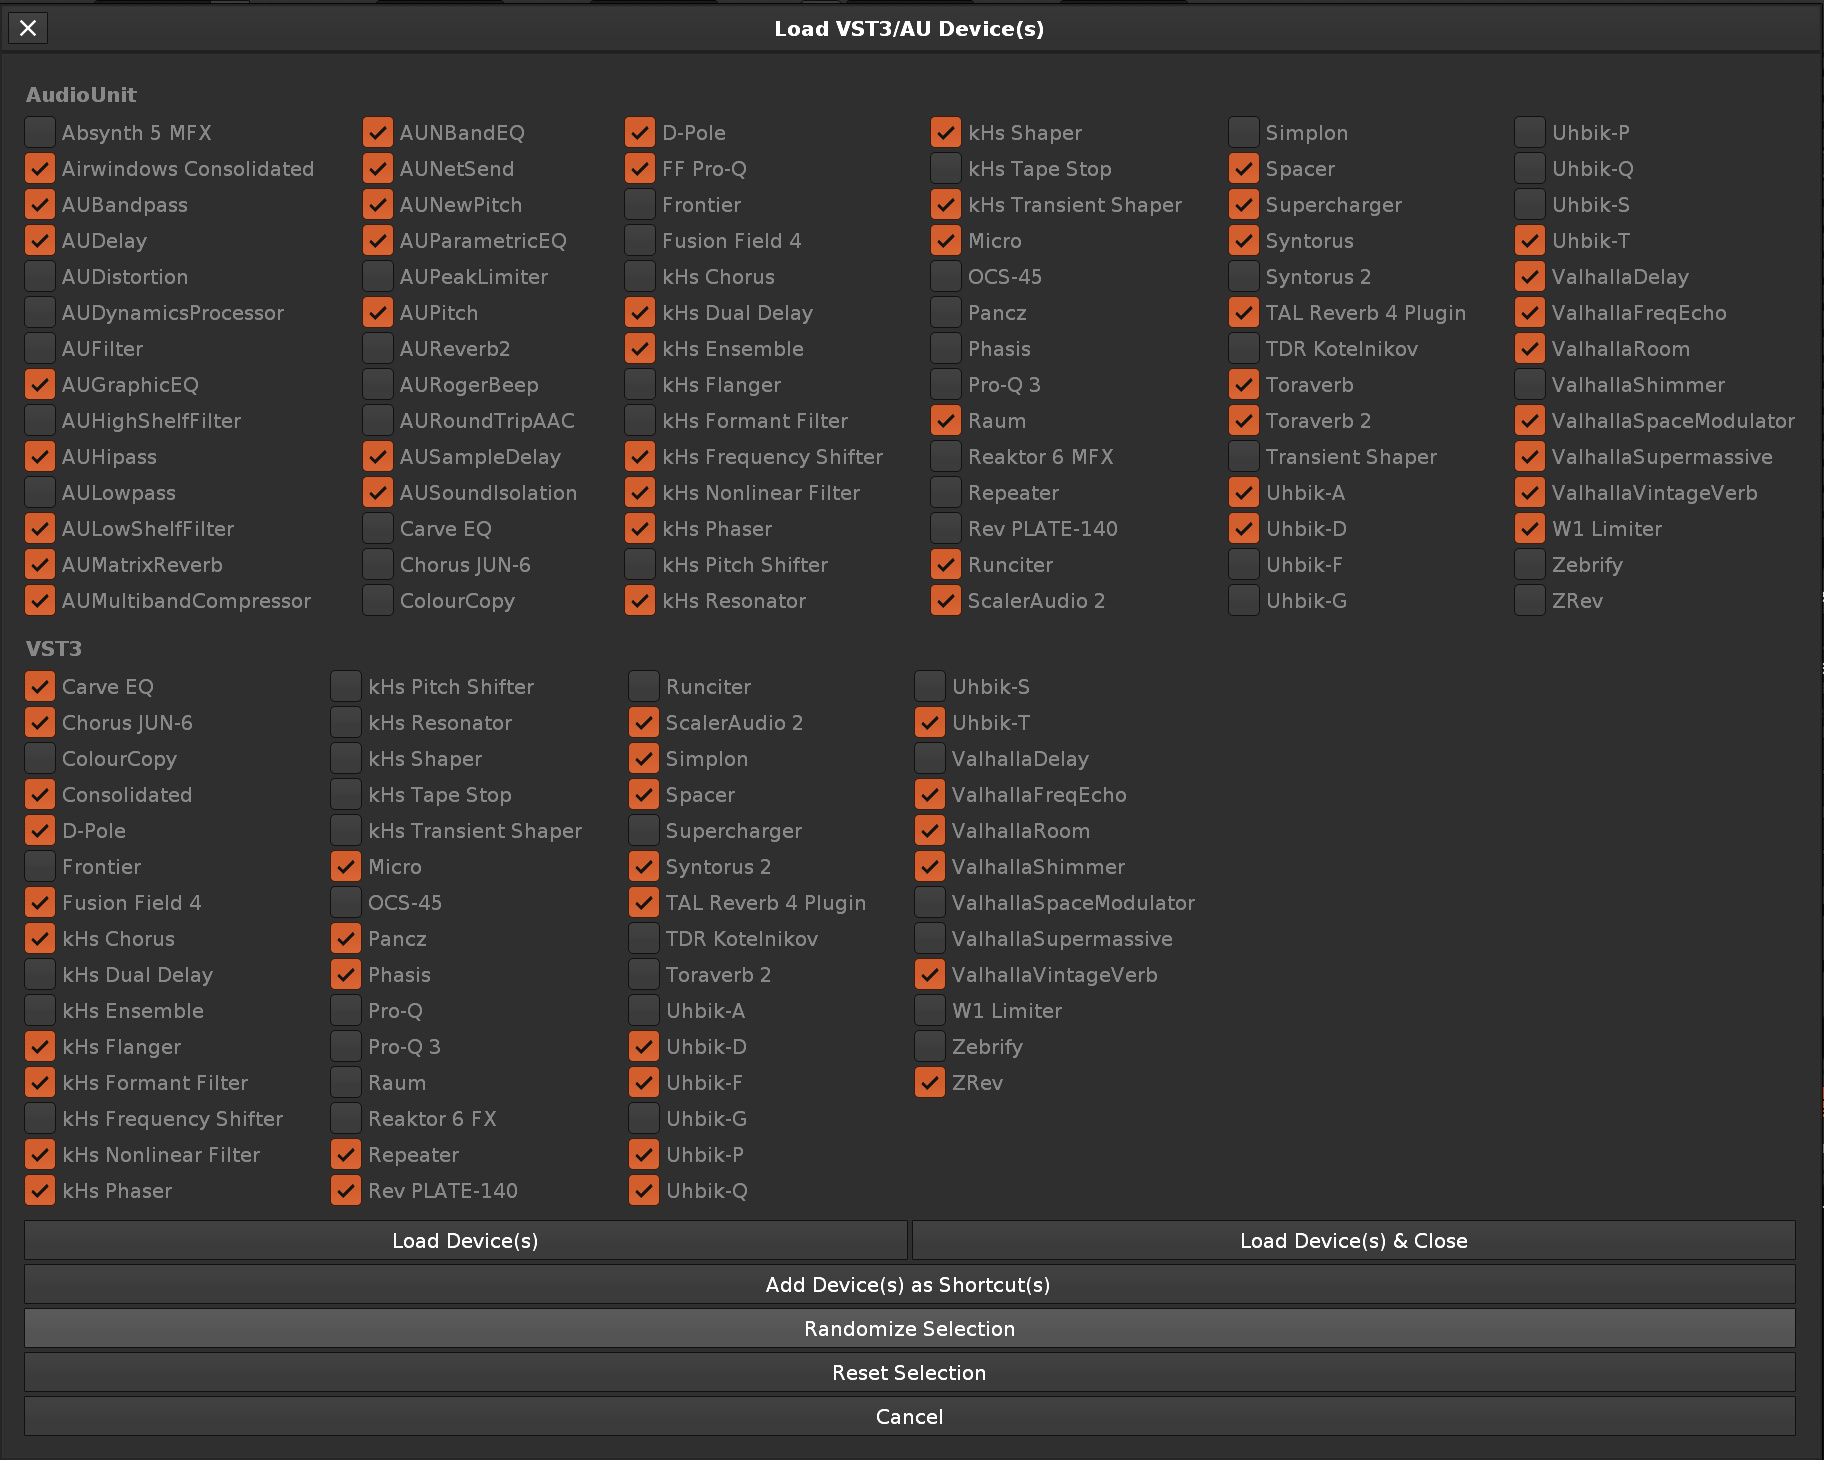Check the Reaktor 6 MFX box
1824x1460 pixels.
(x=946, y=457)
